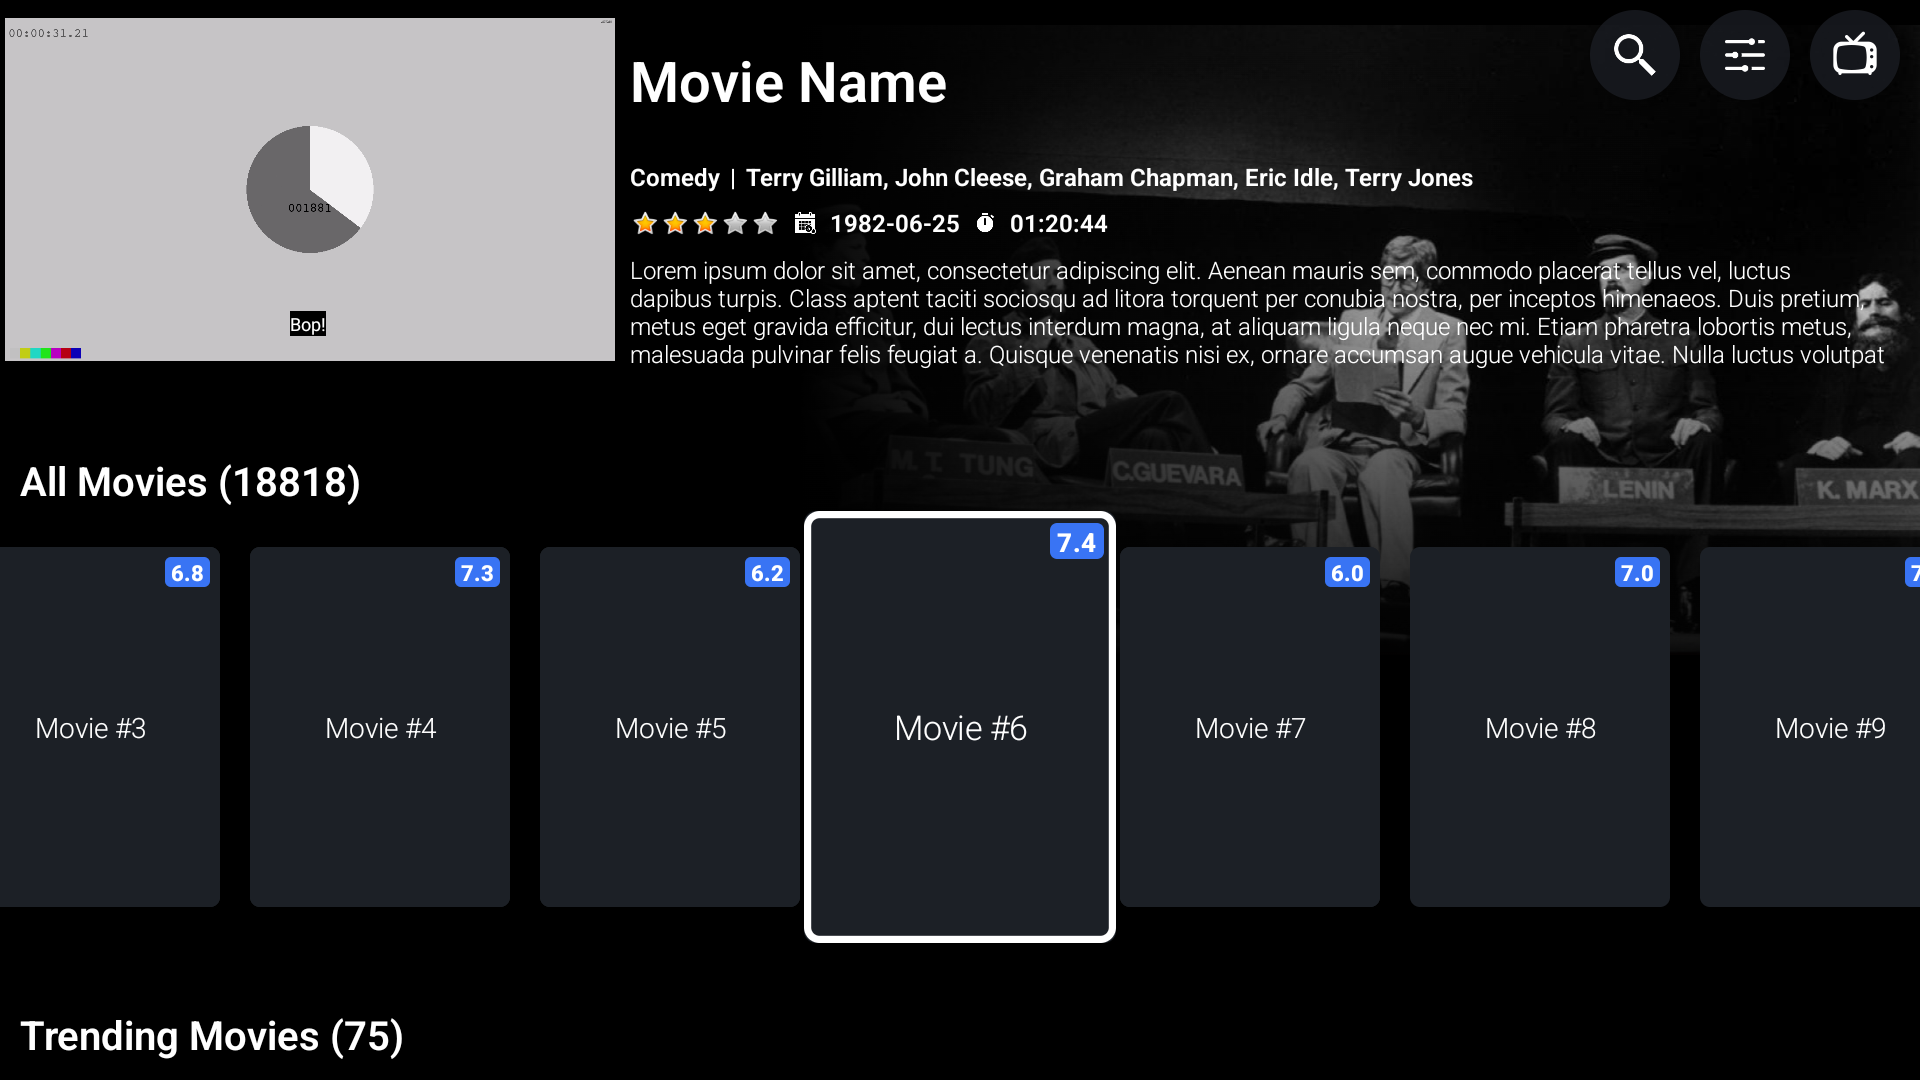Click the All Movies section header
Screen dimensions: 1920x1080
[x=189, y=482]
